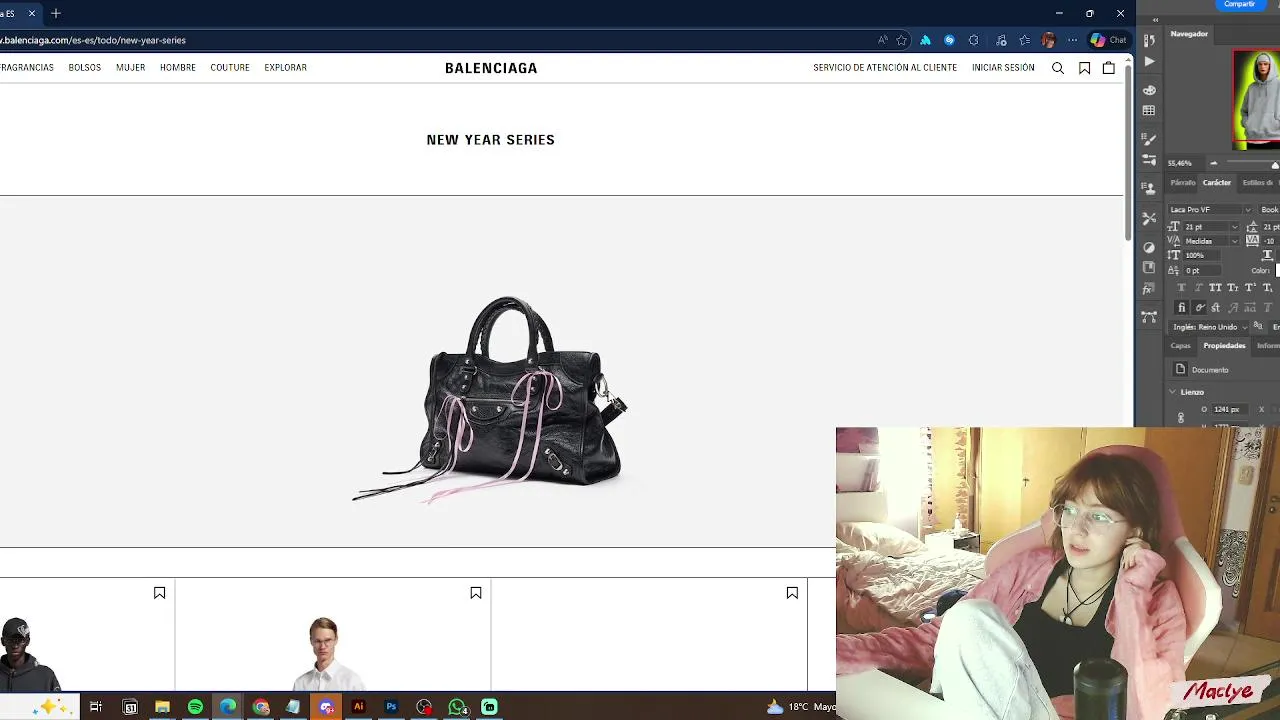
Task: Open Adobe Illustrator from the taskbar
Action: 358,707
